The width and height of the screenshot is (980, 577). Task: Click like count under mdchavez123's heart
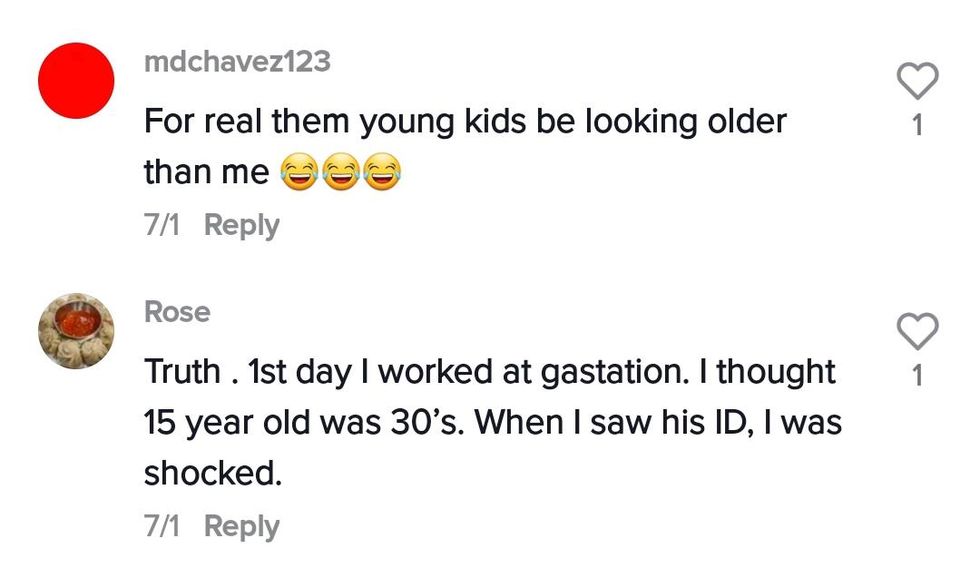[918, 125]
